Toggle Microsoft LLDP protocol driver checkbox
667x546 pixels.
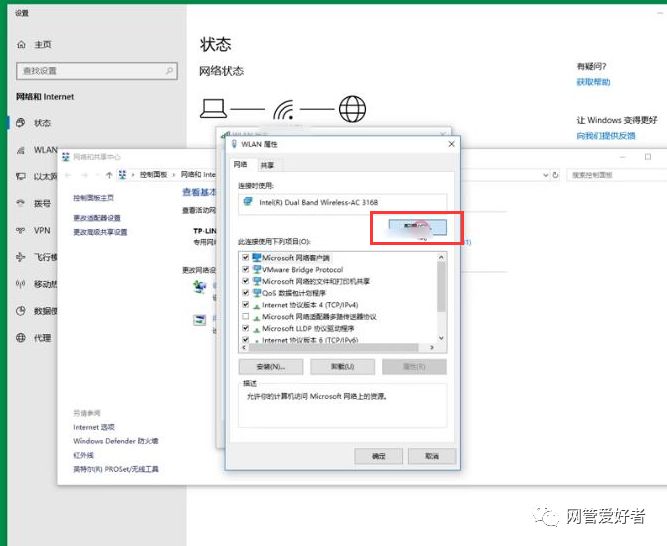245,328
